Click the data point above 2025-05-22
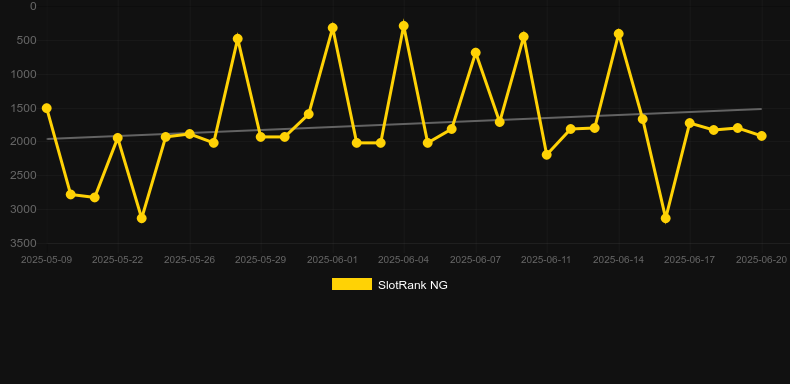The width and height of the screenshot is (790, 384). coord(118,138)
